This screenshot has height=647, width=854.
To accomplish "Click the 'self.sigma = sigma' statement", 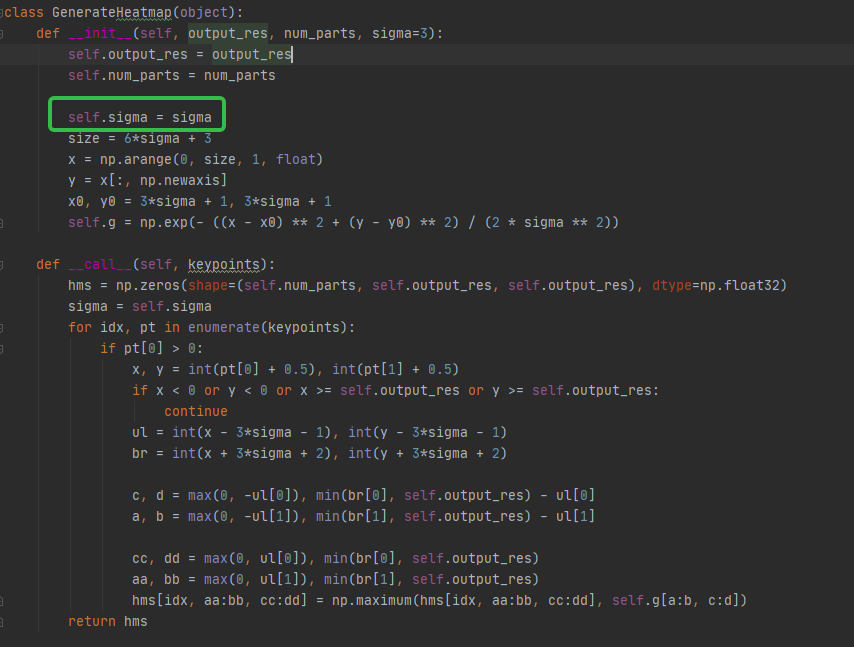I will (139, 117).
